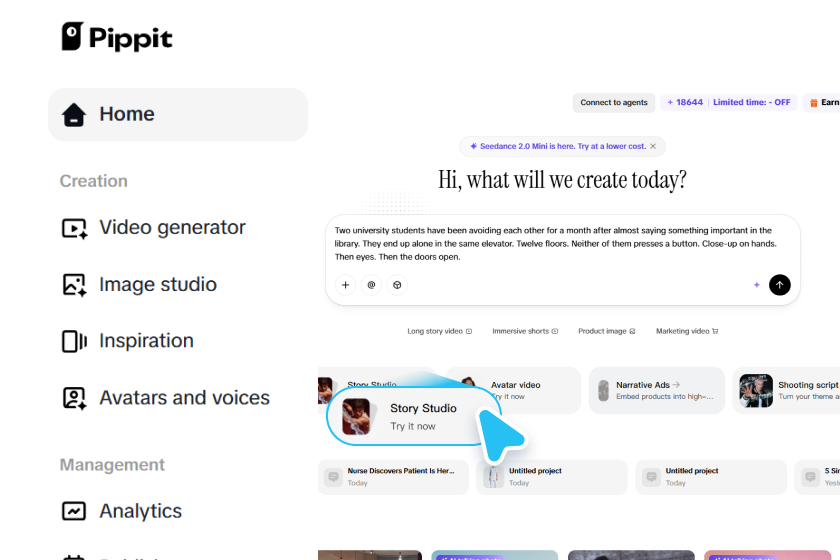Dismiss the Seedance announcement banner
Viewport: 840px width, 560px height.
(653, 146)
